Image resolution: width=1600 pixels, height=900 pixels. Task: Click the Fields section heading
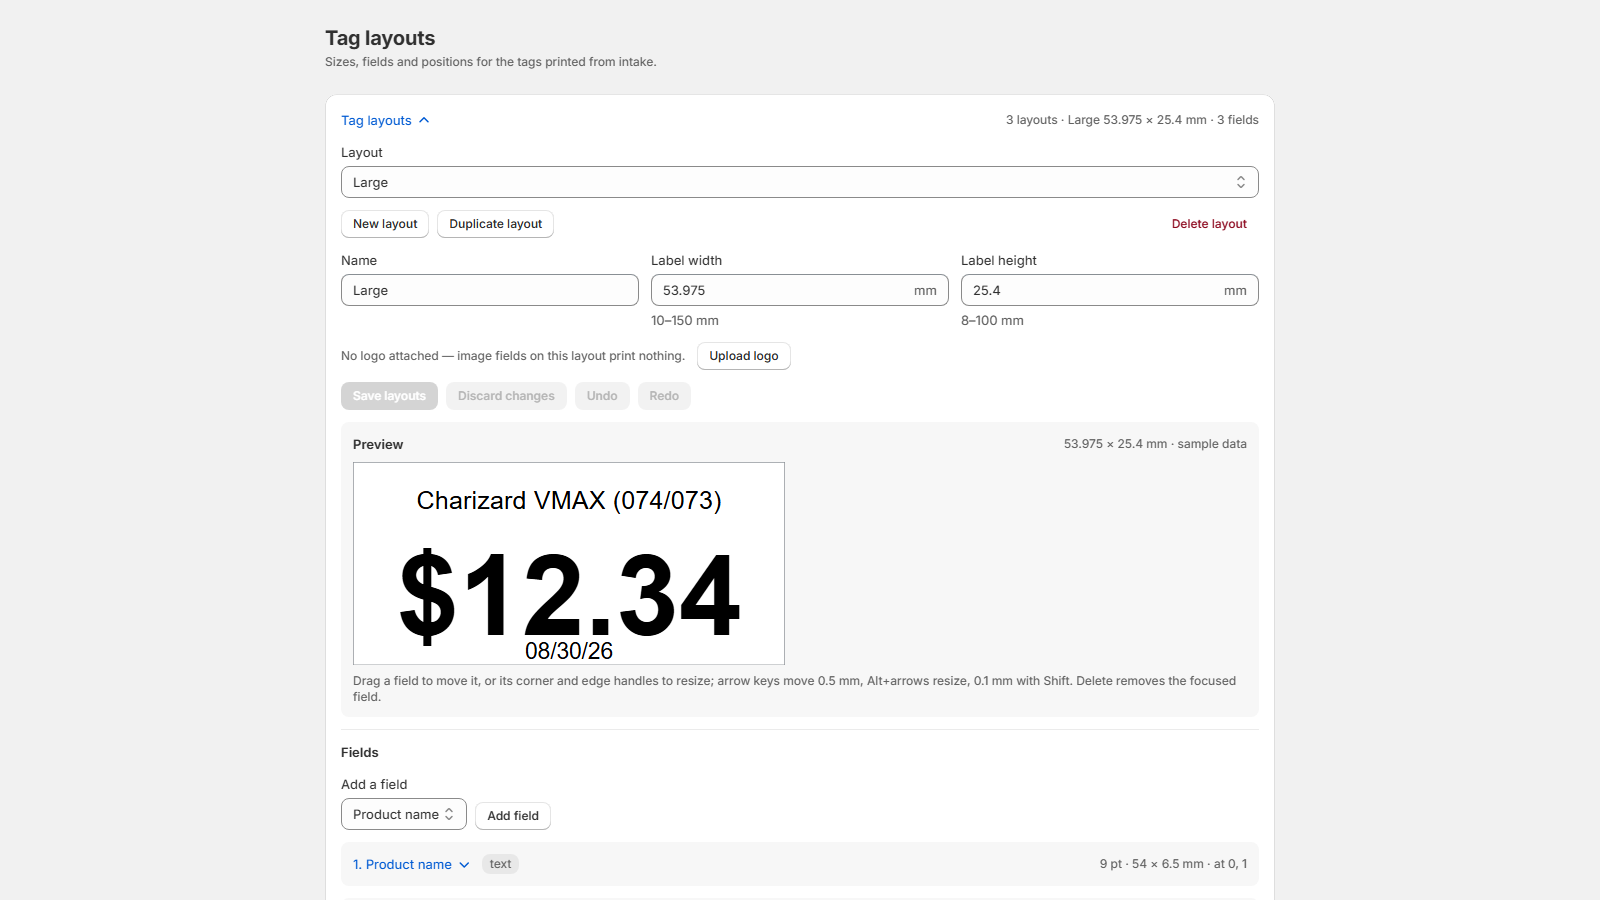(x=360, y=753)
